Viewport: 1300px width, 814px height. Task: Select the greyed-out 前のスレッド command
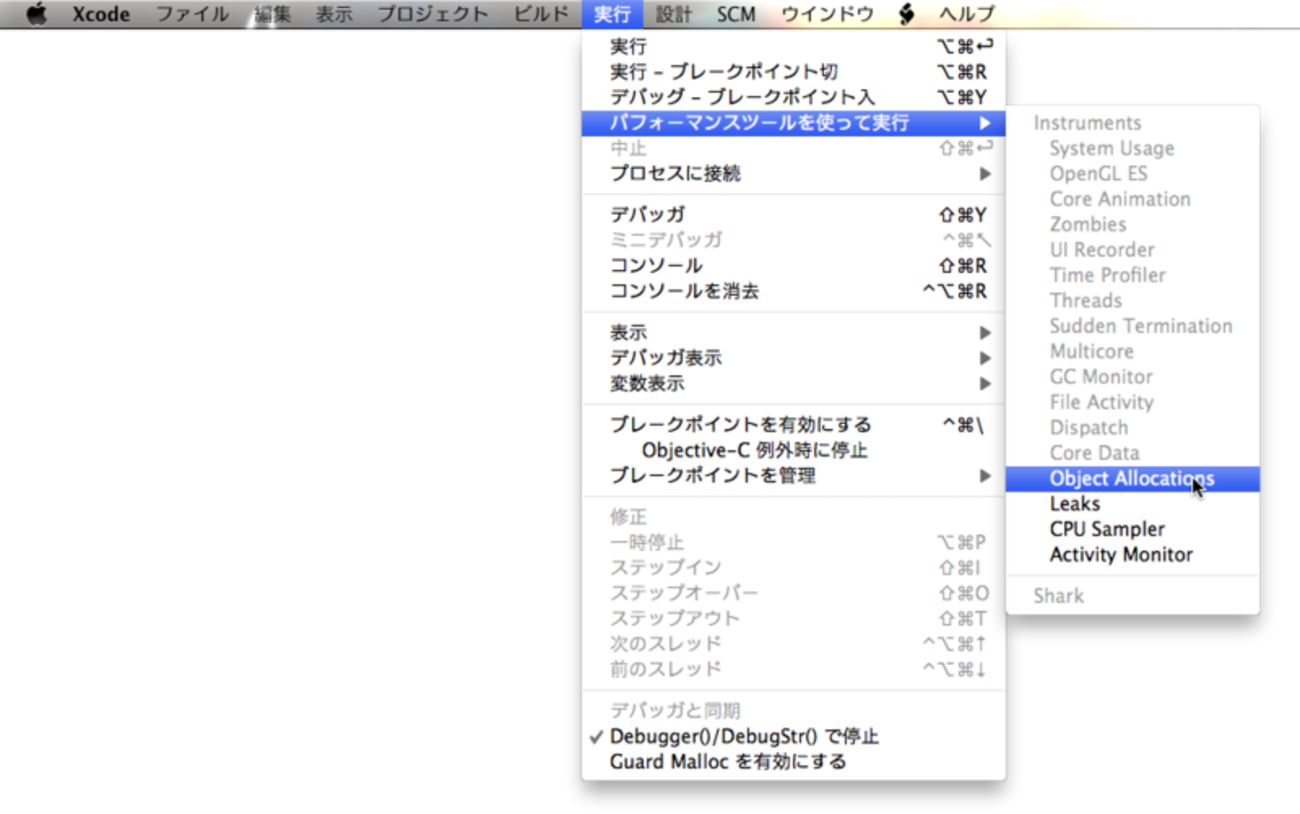tap(794, 669)
